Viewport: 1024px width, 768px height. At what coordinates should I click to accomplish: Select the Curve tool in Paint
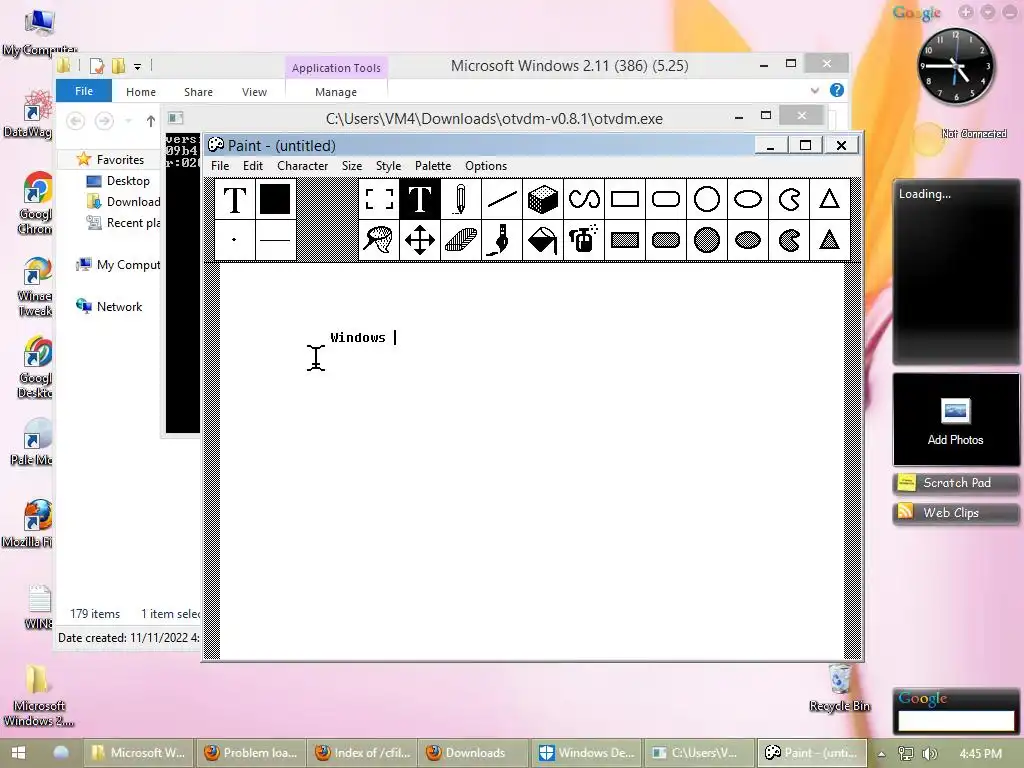[x=584, y=199]
